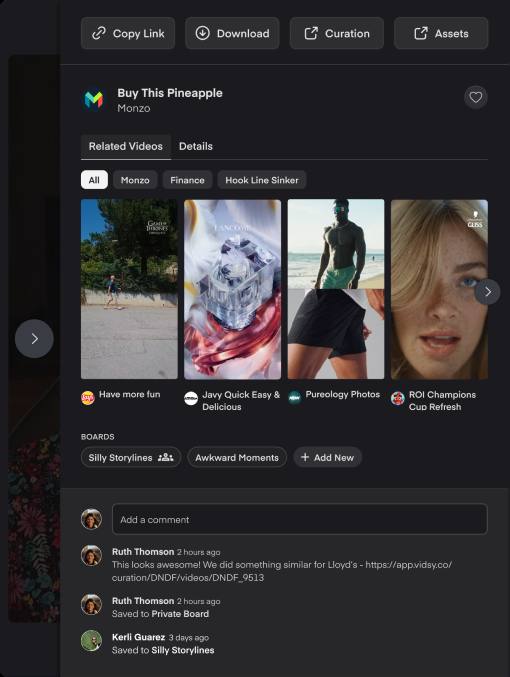Click the Kerli Guarez name
The width and height of the screenshot is (510, 677).
[x=138, y=637]
